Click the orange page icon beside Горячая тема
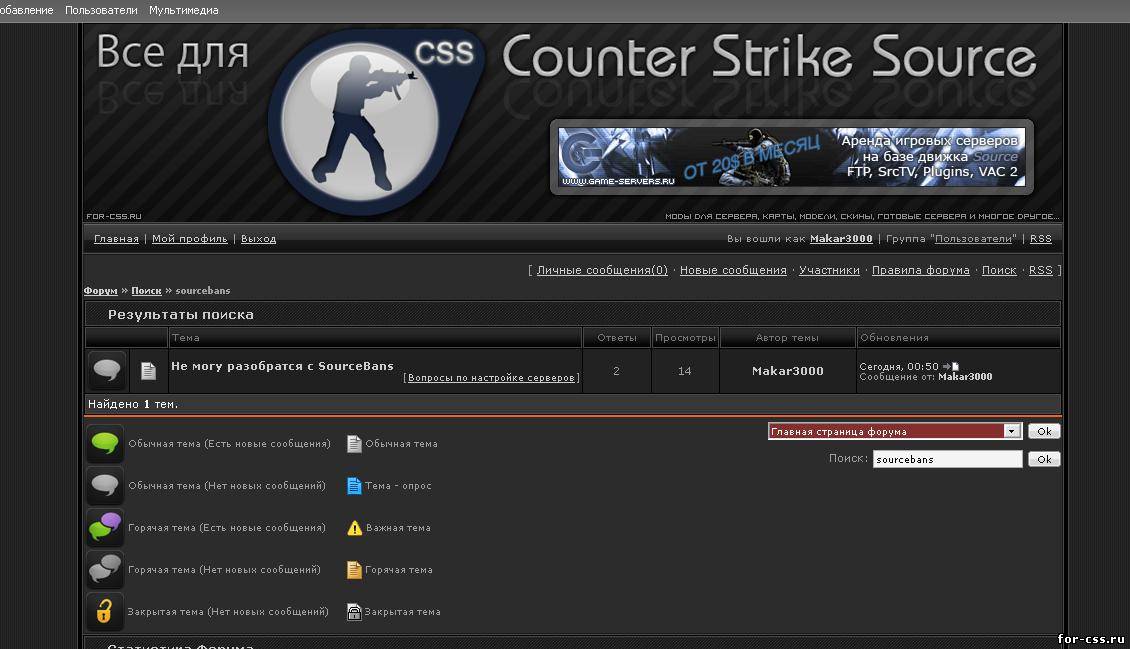The height and width of the screenshot is (649, 1130). click(x=354, y=570)
